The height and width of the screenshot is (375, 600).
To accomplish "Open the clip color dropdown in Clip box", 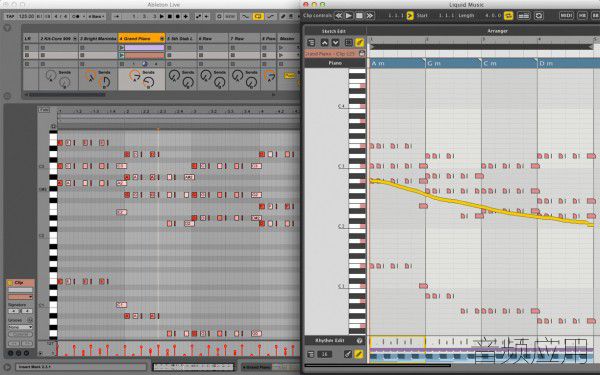I will point(20,297).
